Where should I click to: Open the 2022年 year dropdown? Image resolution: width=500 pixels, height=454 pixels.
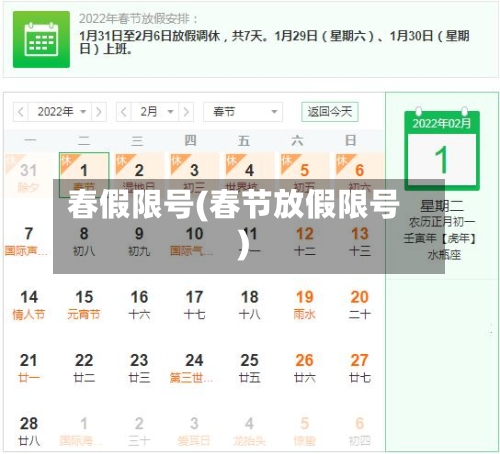tap(60, 112)
